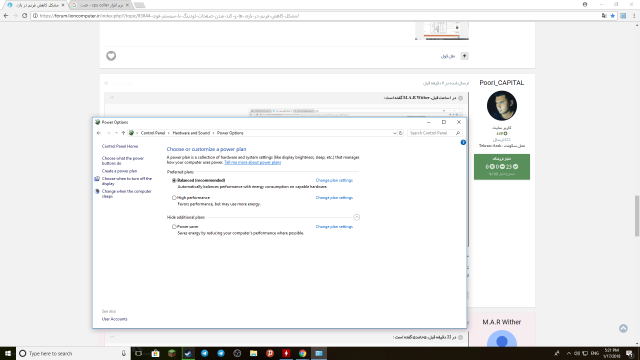Viewport: 640px width, 360px height.
Task: Click Poori_CAPITAL's avatar picture
Action: (x=502, y=106)
